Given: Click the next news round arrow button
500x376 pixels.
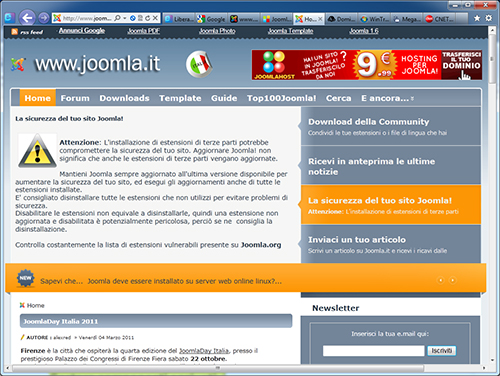Looking at the screenshot, I should pyautogui.click(x=452, y=280).
